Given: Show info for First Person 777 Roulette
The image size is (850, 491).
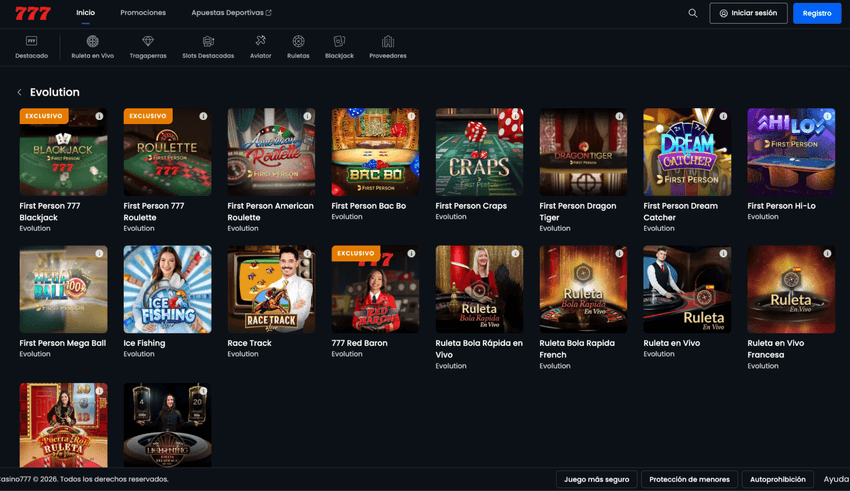Looking at the screenshot, I should pyautogui.click(x=203, y=116).
